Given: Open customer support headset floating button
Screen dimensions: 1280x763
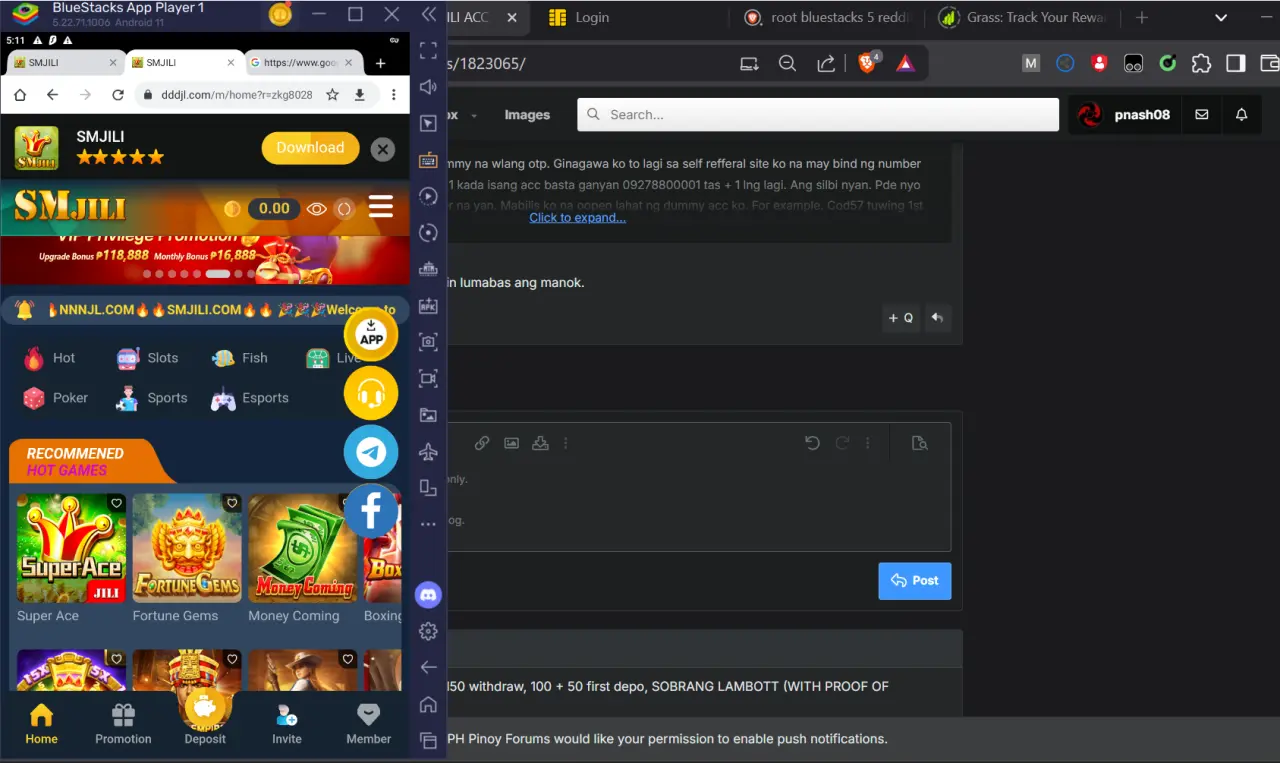Looking at the screenshot, I should tap(371, 394).
